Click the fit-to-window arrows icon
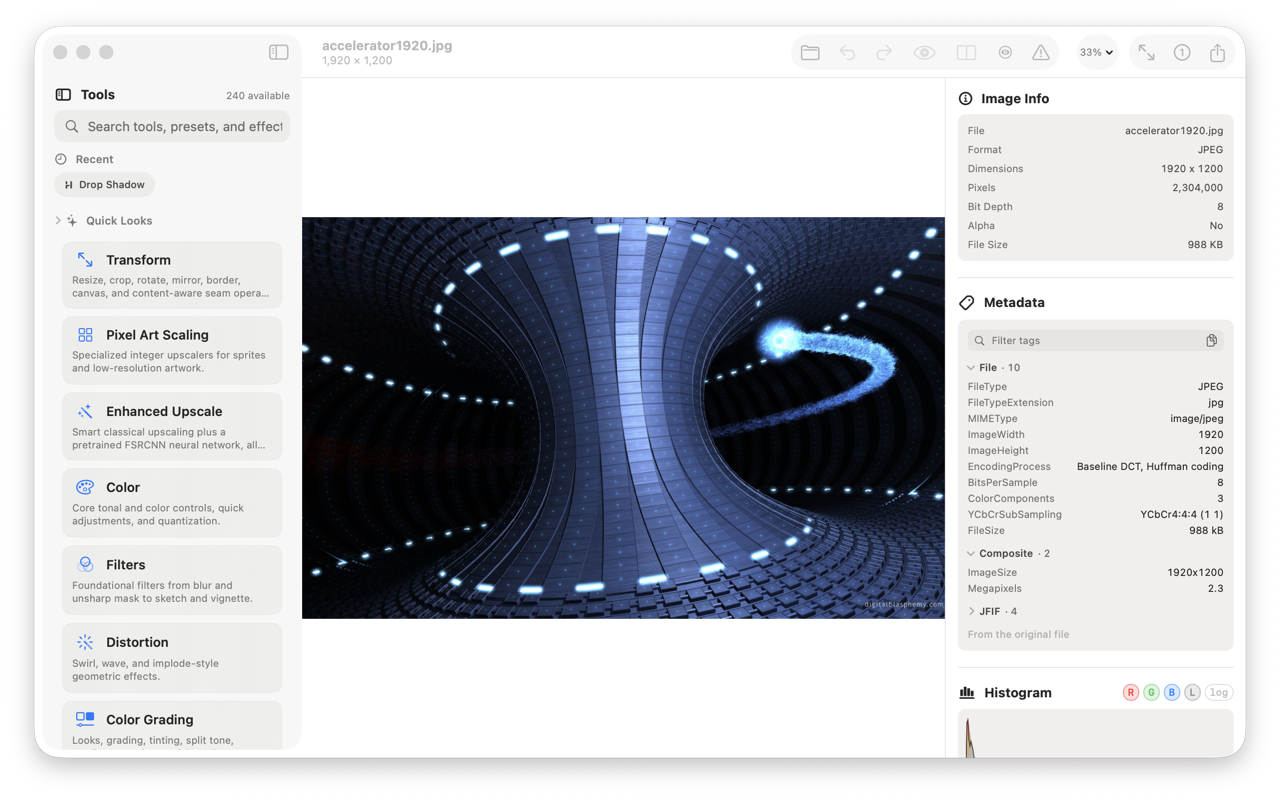The image size is (1280, 800). (1146, 52)
